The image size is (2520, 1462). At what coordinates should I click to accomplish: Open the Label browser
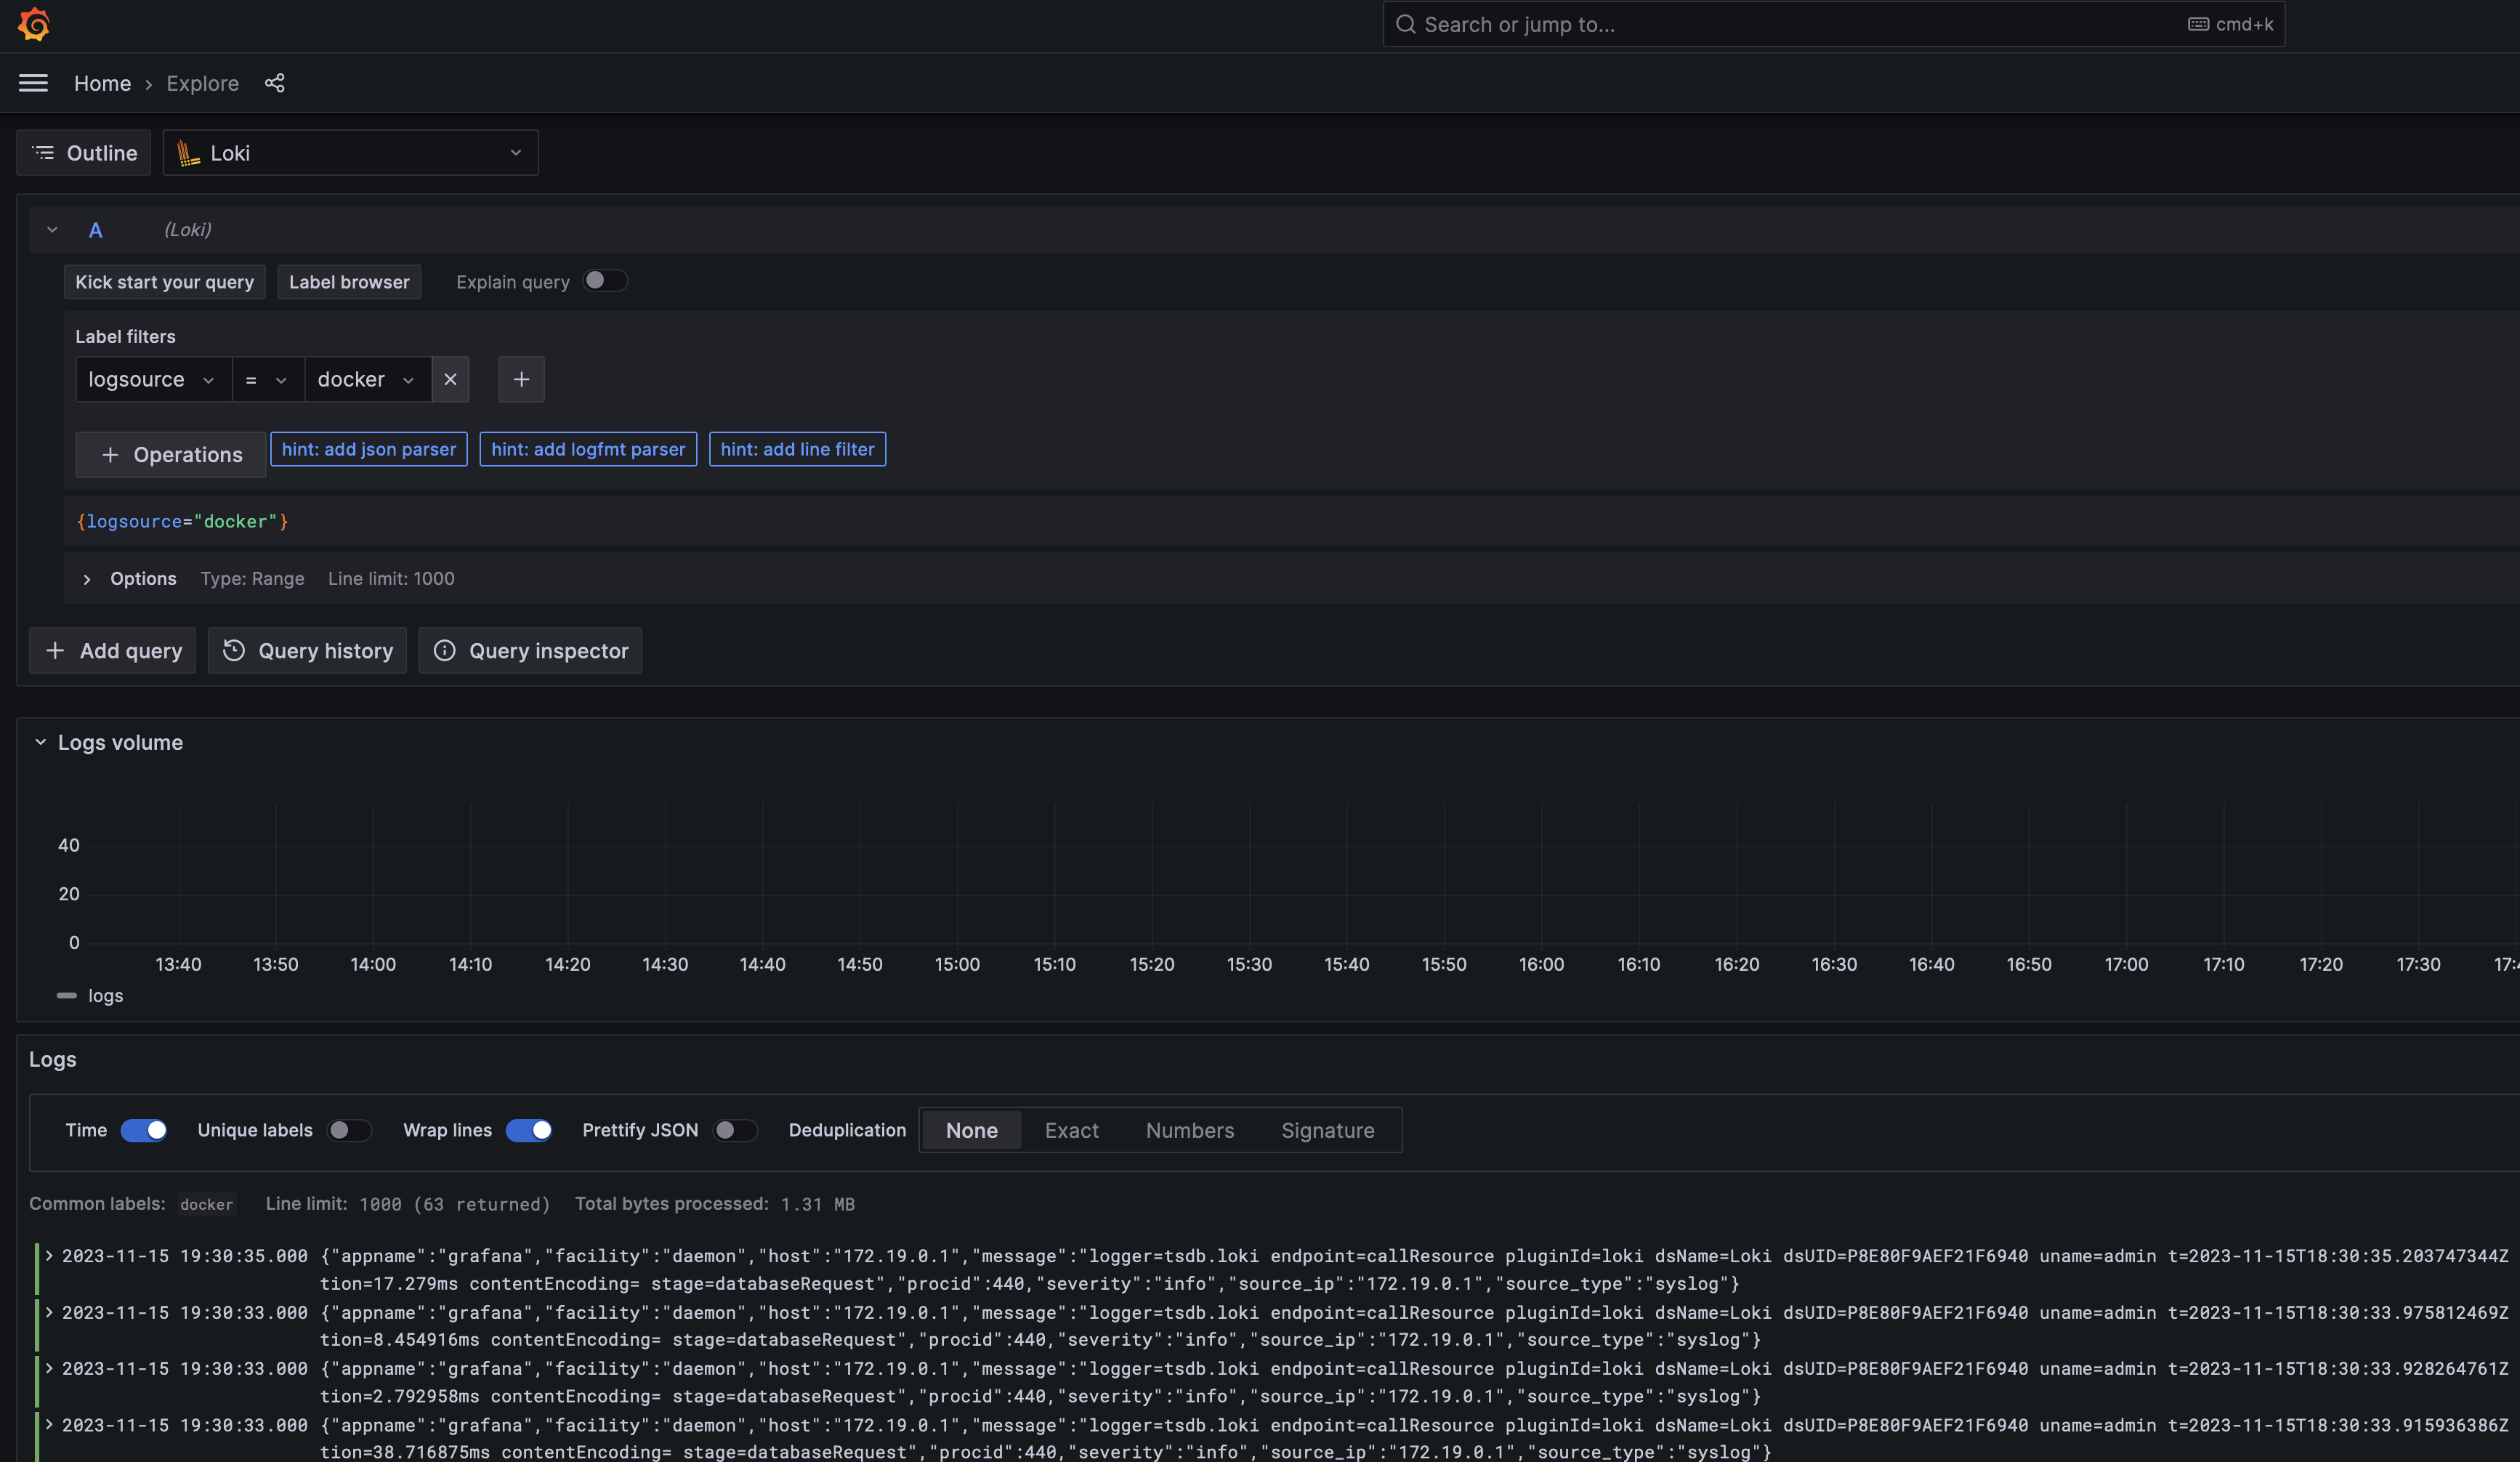tap(349, 281)
